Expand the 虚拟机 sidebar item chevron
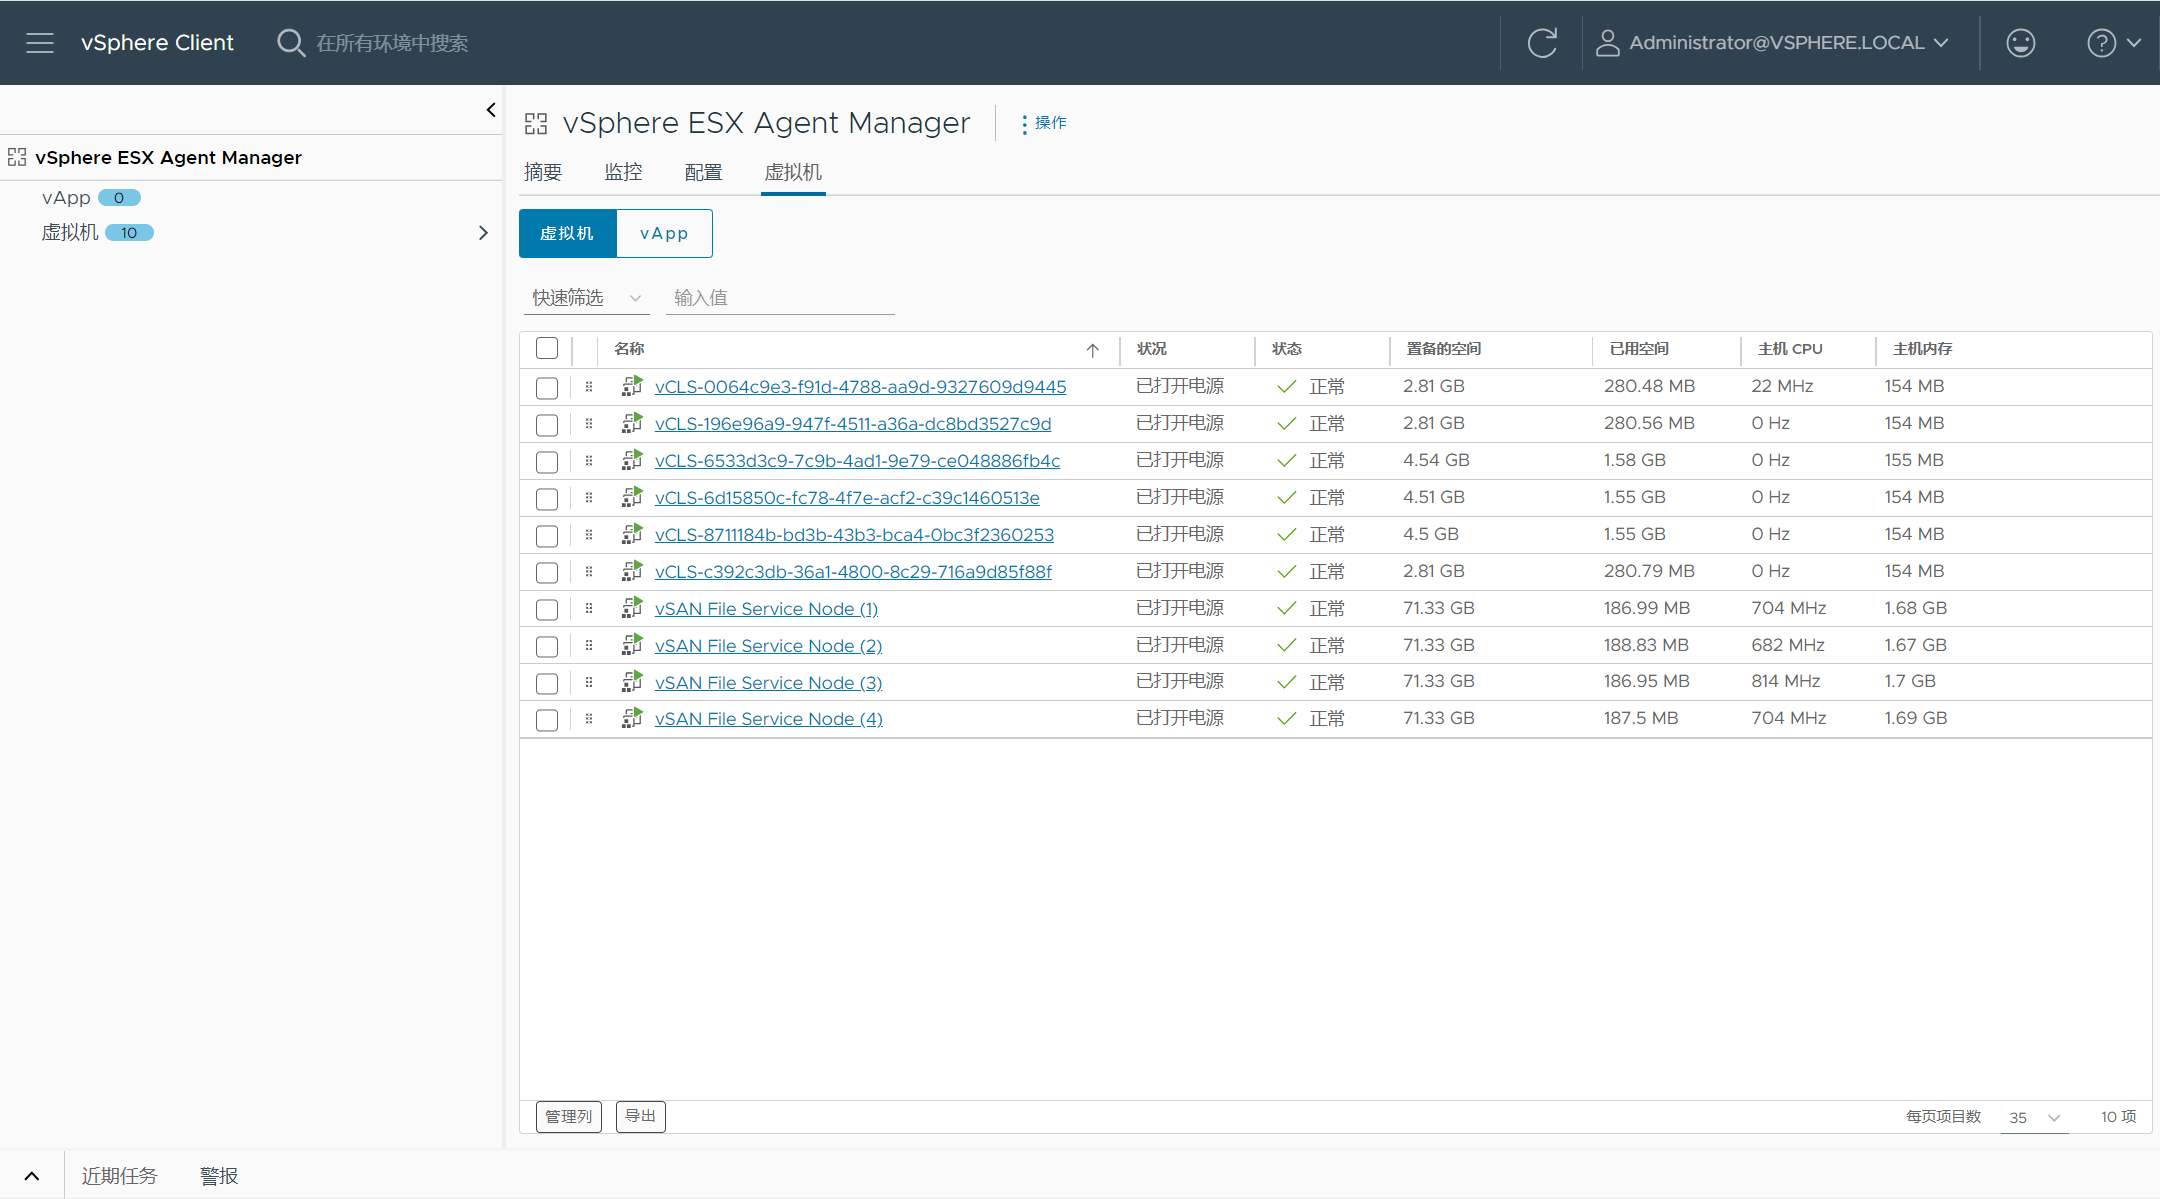The height and width of the screenshot is (1199, 2160). point(483,233)
